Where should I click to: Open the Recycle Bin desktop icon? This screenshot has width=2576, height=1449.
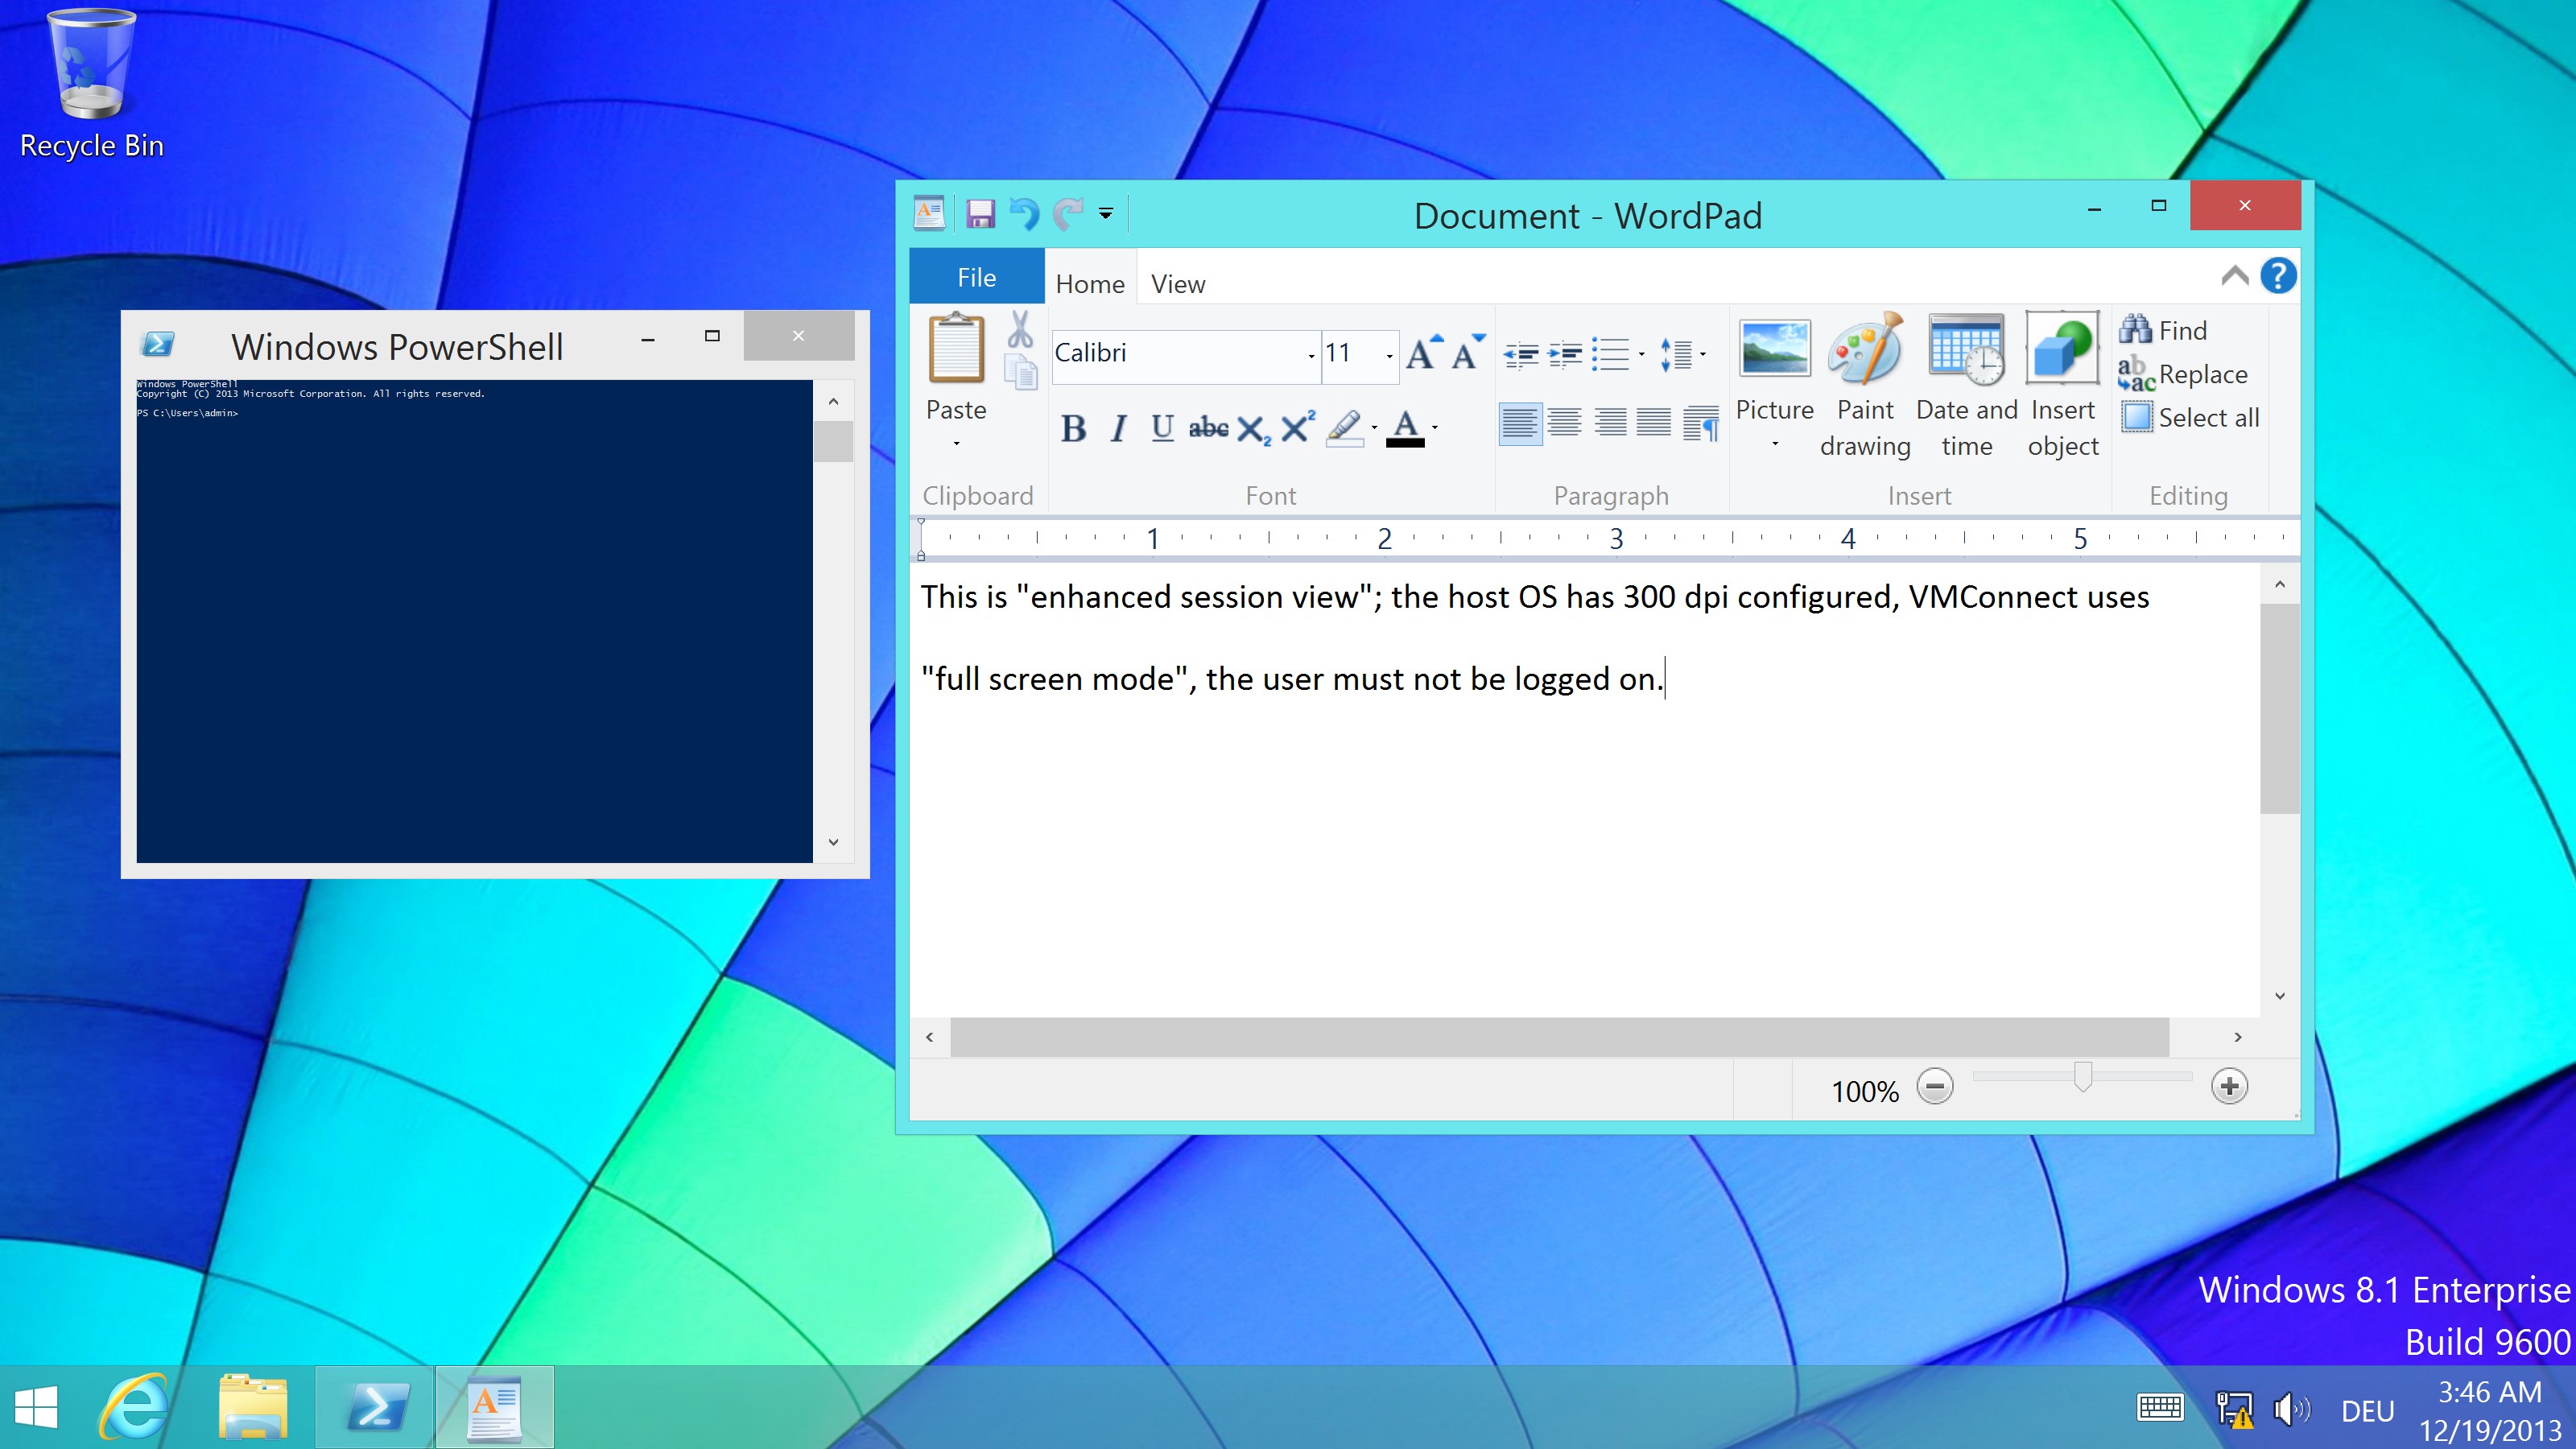(91, 84)
